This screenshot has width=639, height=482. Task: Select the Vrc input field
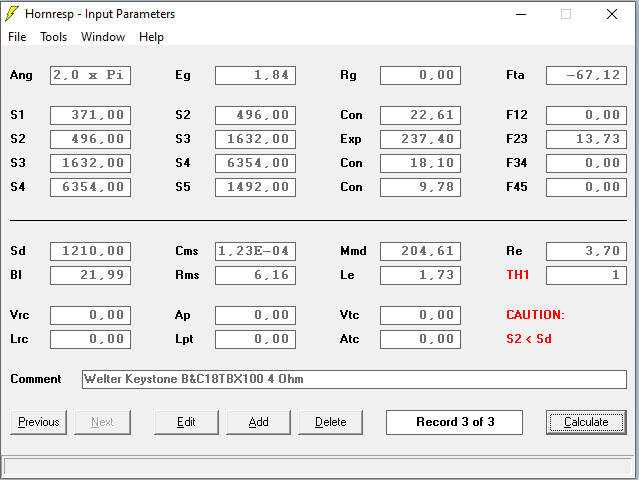[90, 315]
